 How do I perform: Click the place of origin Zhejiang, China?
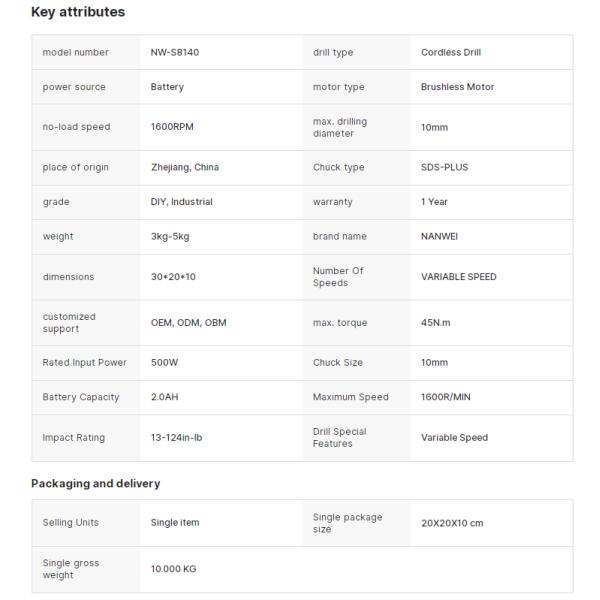(x=185, y=167)
